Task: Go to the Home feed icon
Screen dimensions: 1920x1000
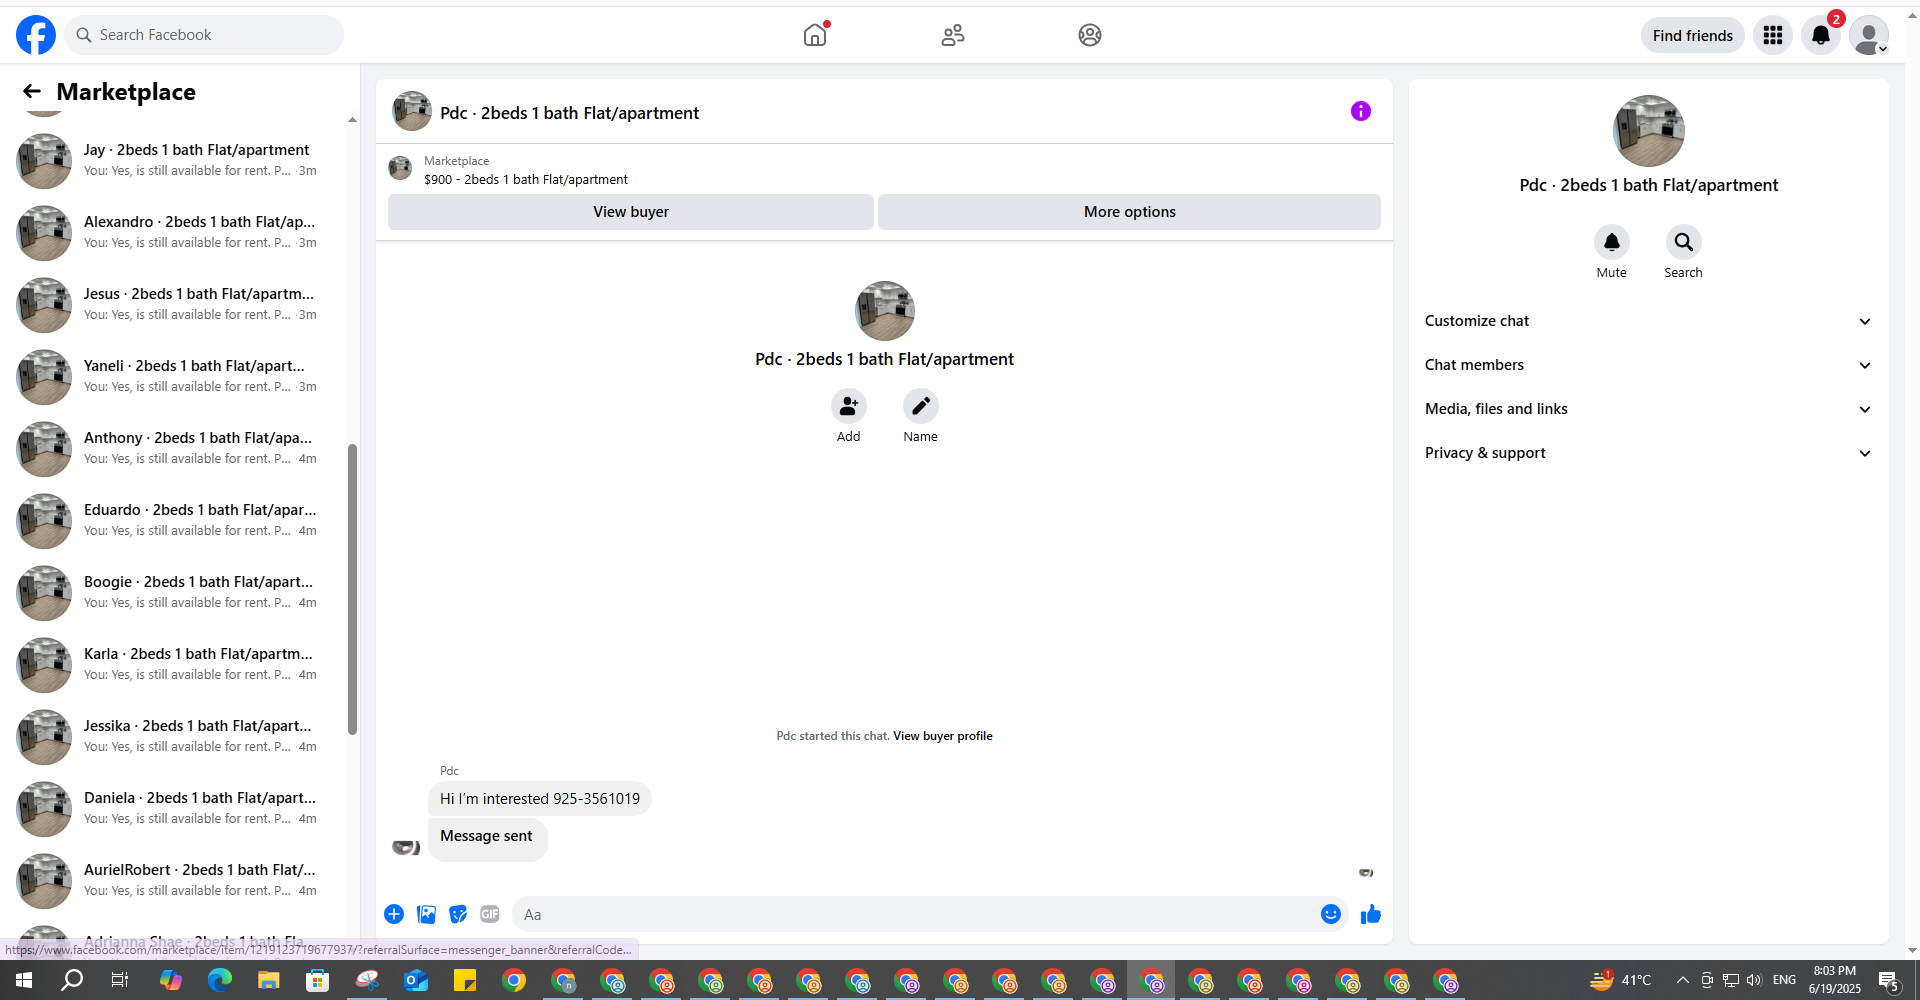Action: [815, 35]
